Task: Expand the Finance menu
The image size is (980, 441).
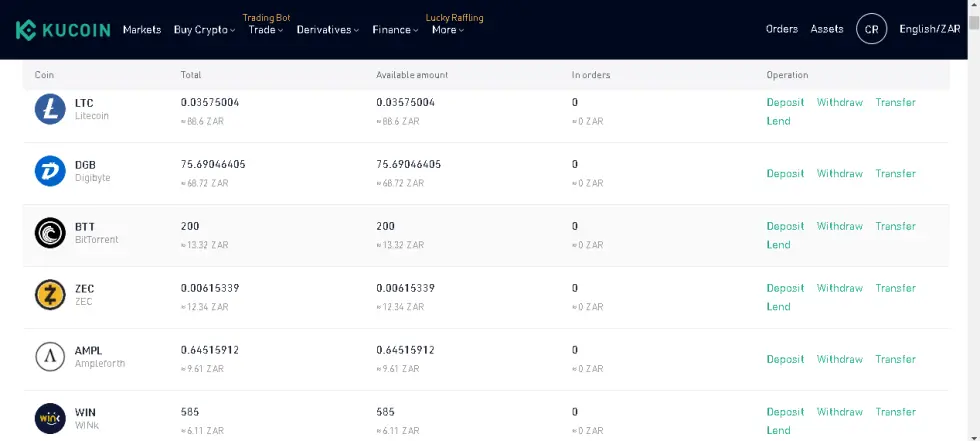Action: 395,29
